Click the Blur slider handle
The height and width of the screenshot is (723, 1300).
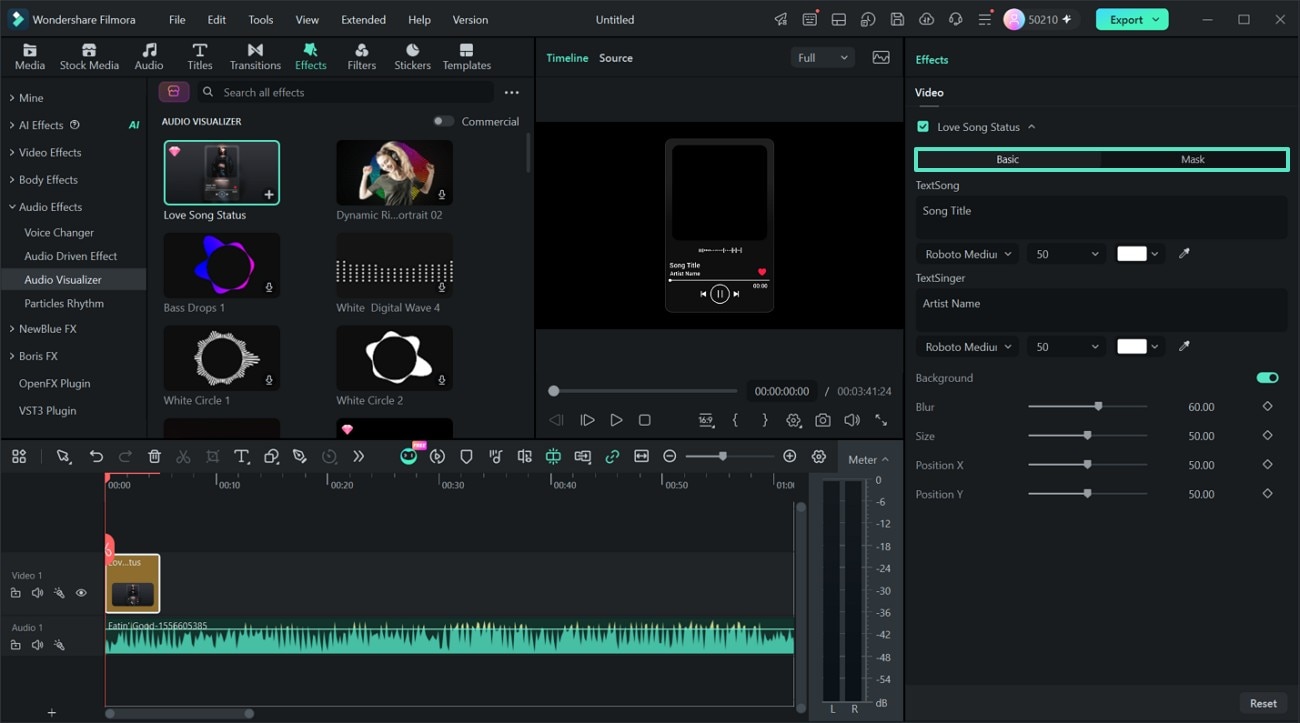coord(1098,407)
